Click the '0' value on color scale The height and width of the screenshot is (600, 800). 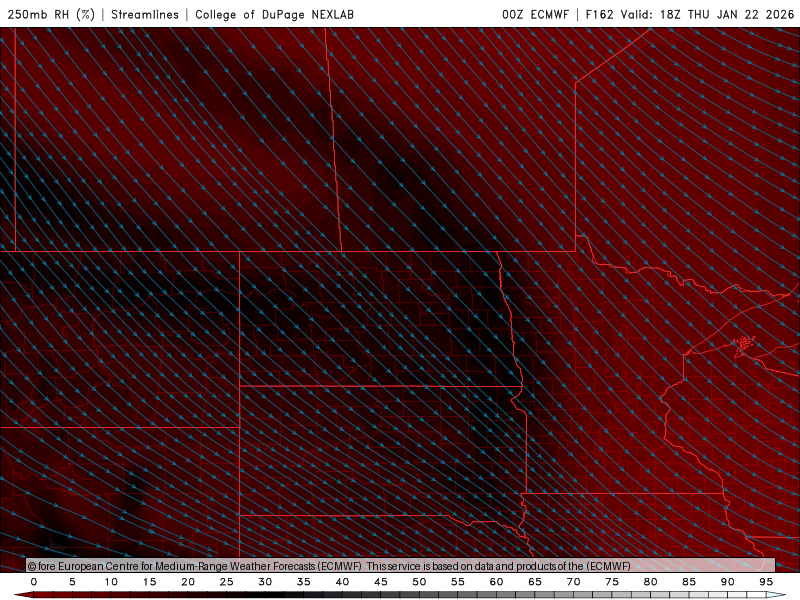(34, 582)
